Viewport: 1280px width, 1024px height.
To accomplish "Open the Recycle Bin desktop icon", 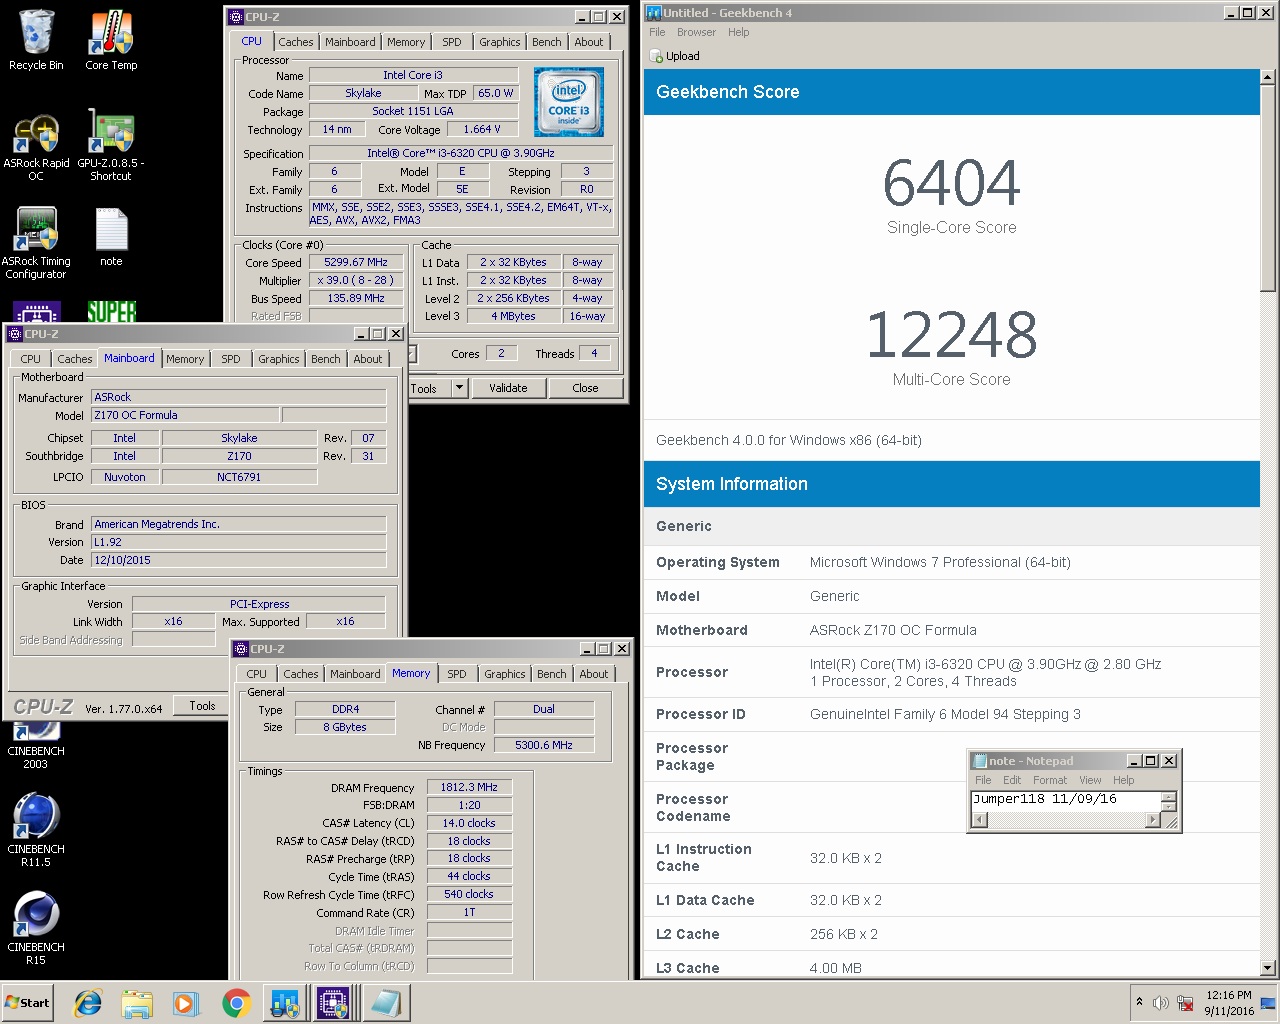I will tap(36, 40).
